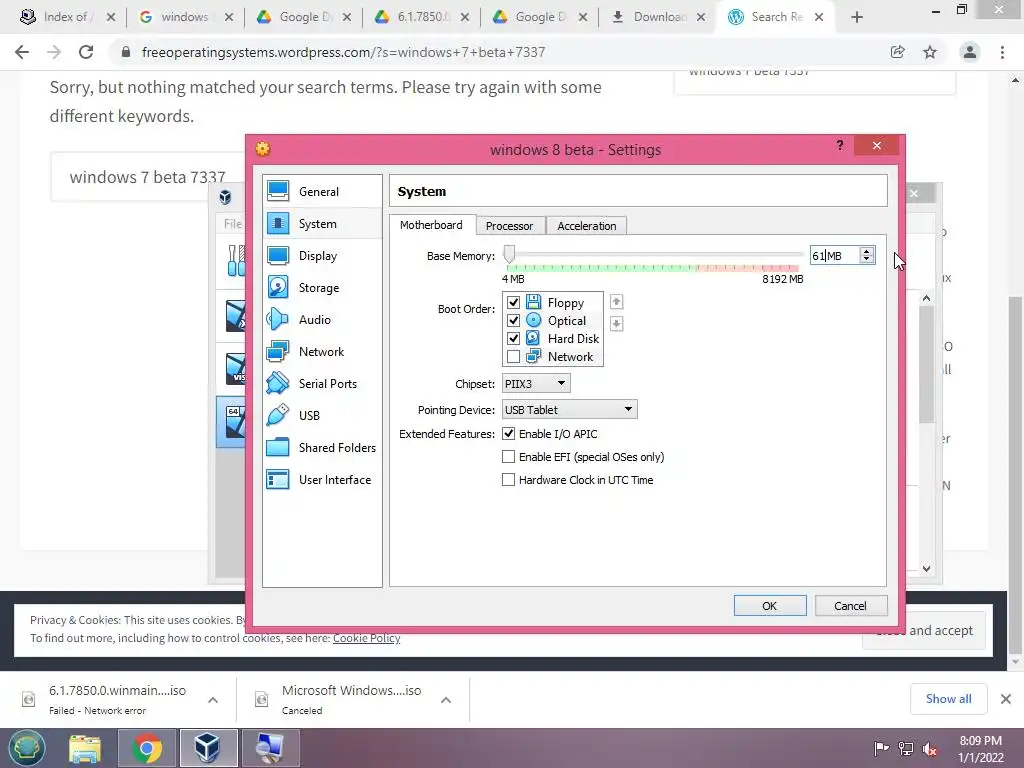1024x768 pixels.
Task: Toggle Optical boot checkbox
Action: [513, 321]
